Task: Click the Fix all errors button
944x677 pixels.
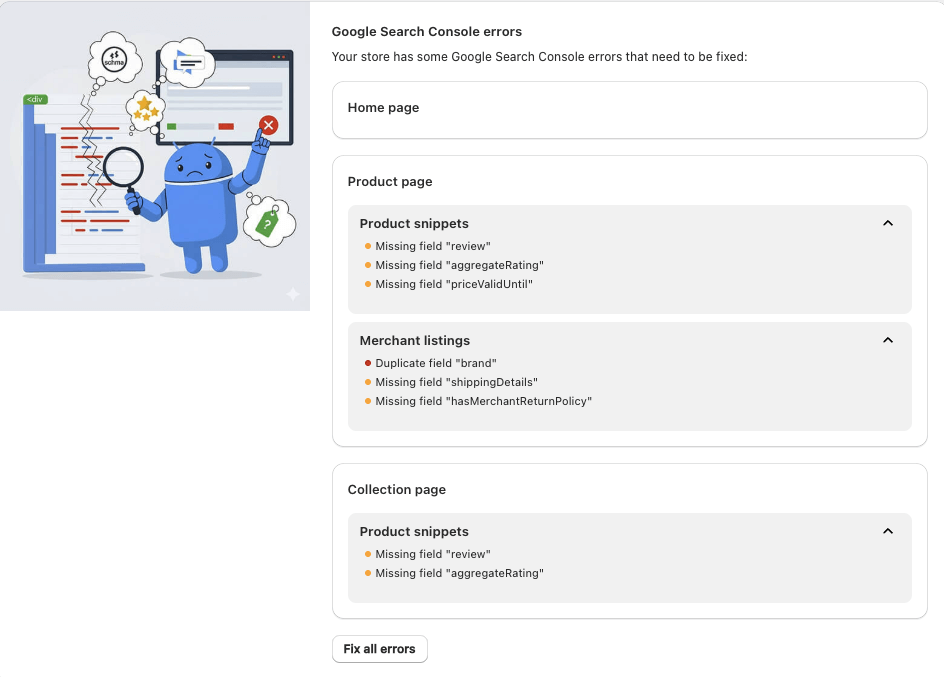Action: tap(379, 649)
